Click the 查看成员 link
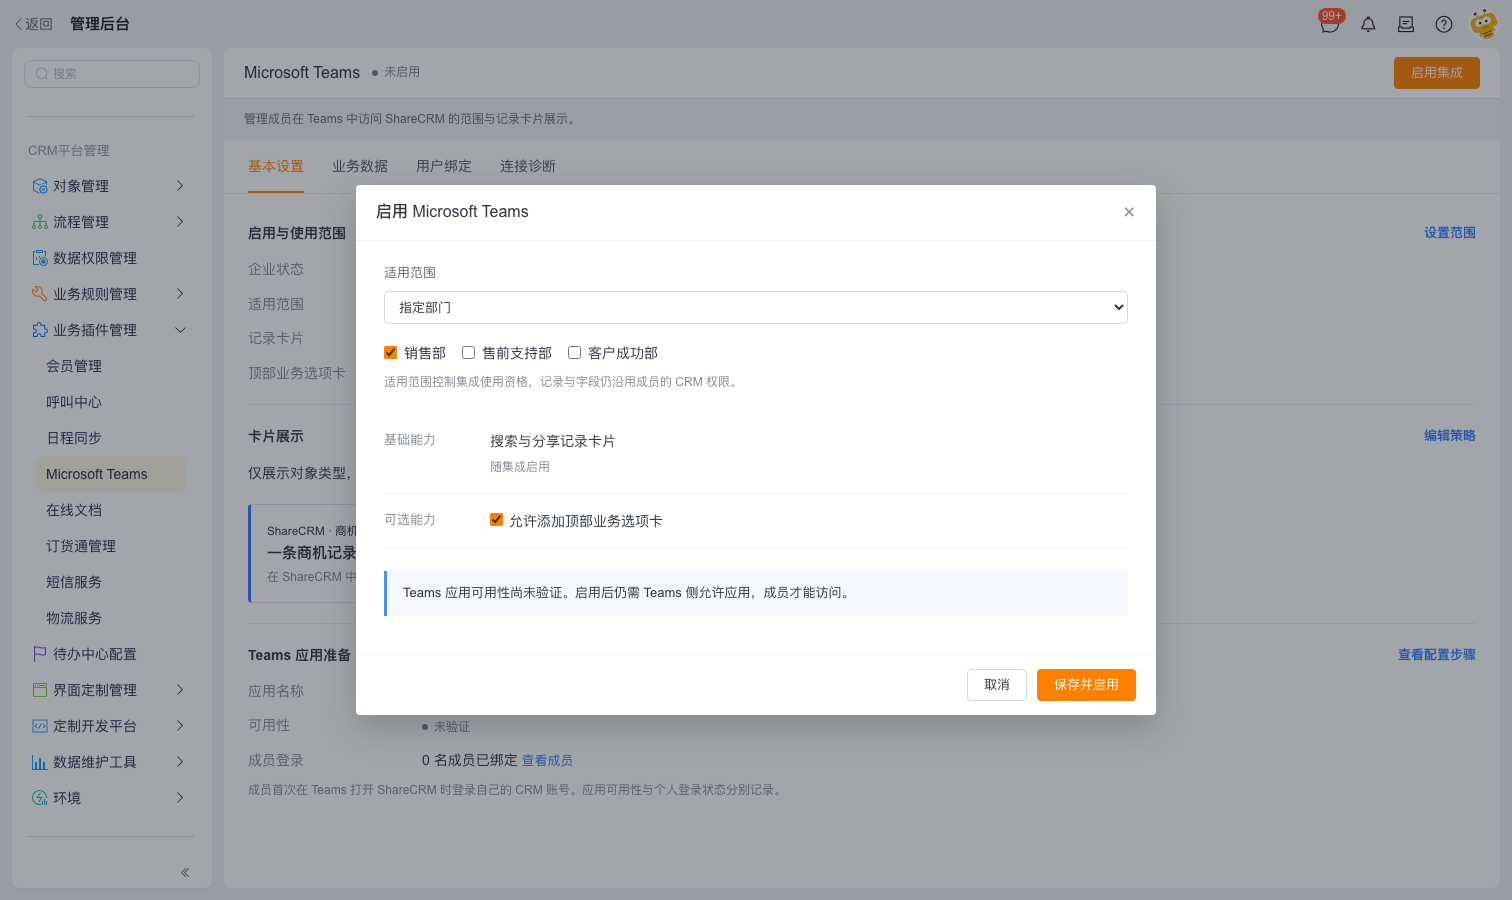The image size is (1512, 900). point(547,761)
